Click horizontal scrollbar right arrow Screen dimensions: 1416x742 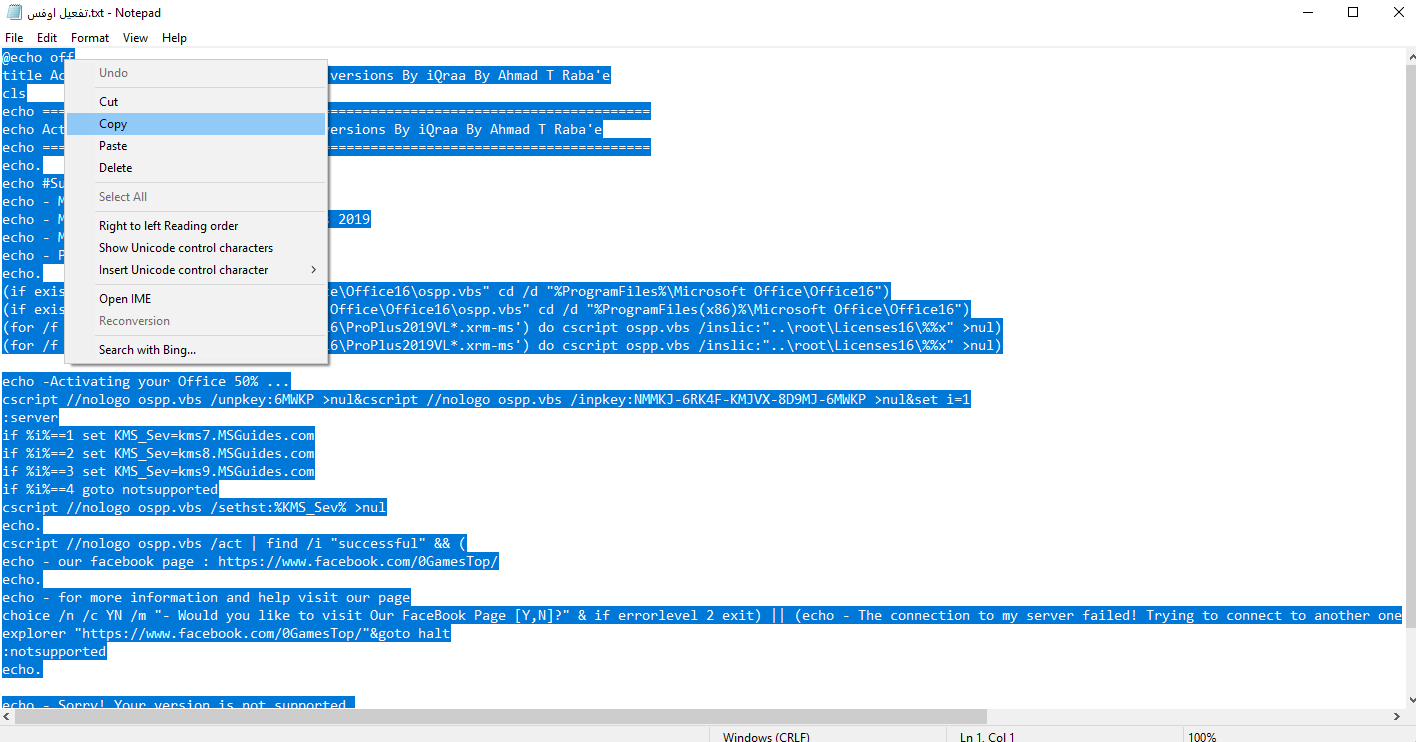1396,717
